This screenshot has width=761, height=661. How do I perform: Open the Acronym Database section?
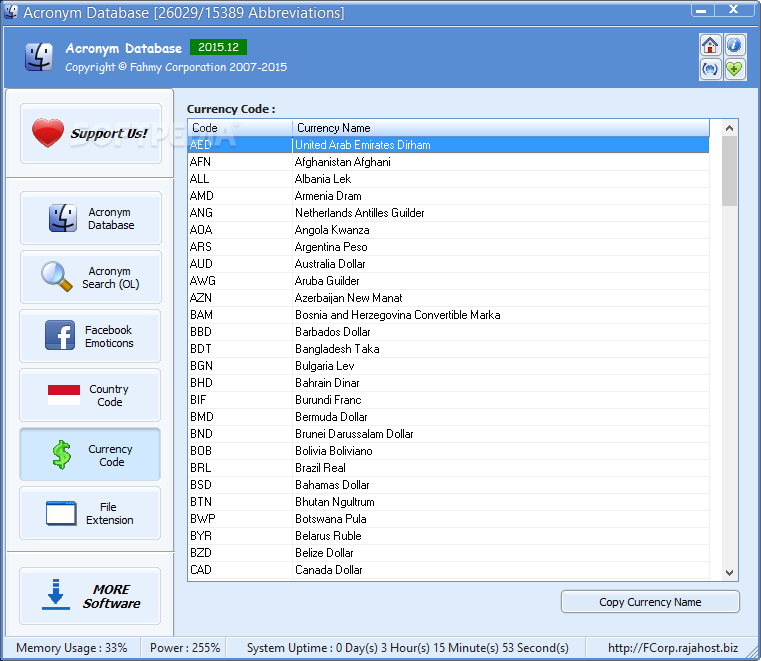point(91,218)
